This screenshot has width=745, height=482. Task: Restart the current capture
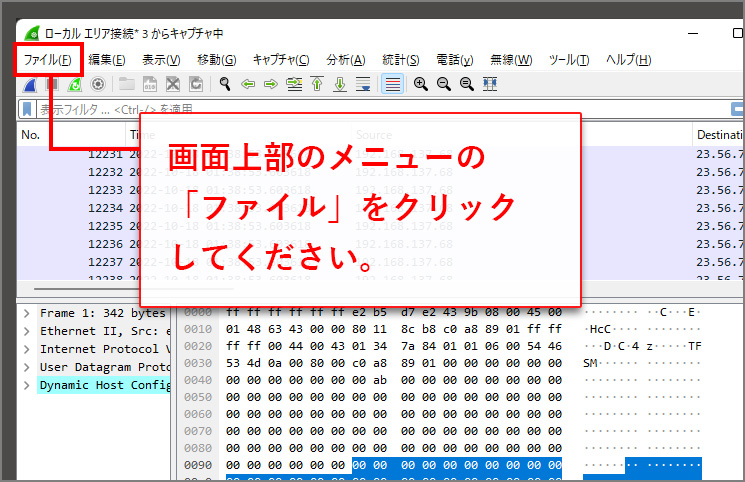[75, 85]
